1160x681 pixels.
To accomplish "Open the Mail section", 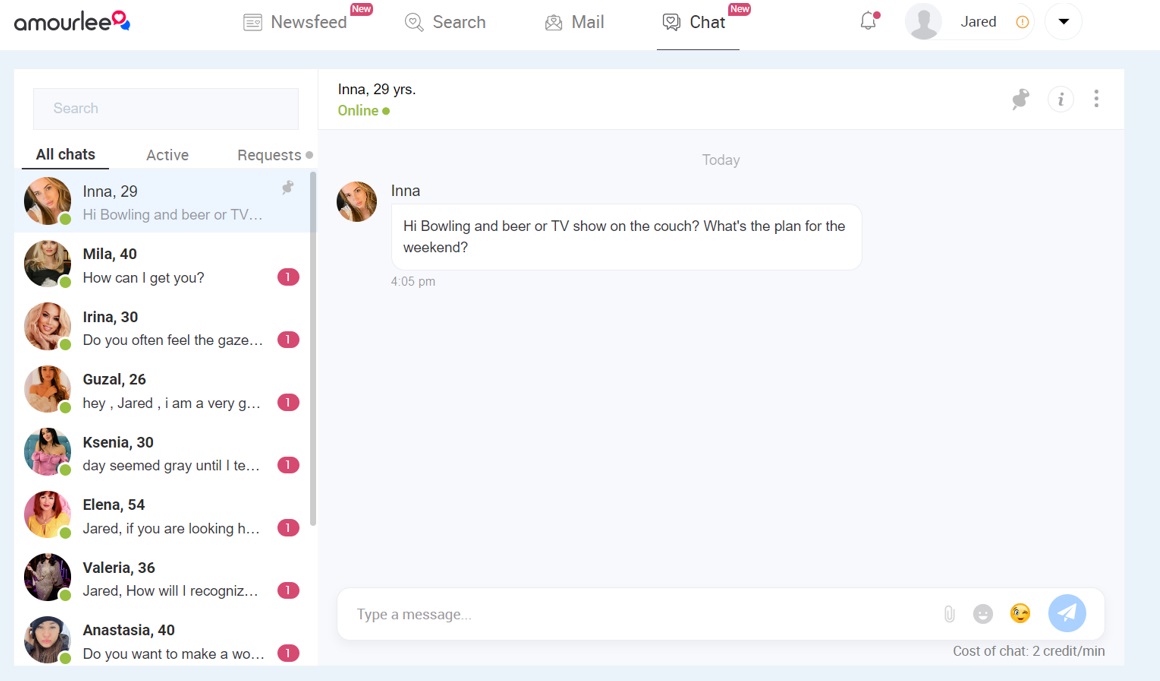I will (x=574, y=22).
